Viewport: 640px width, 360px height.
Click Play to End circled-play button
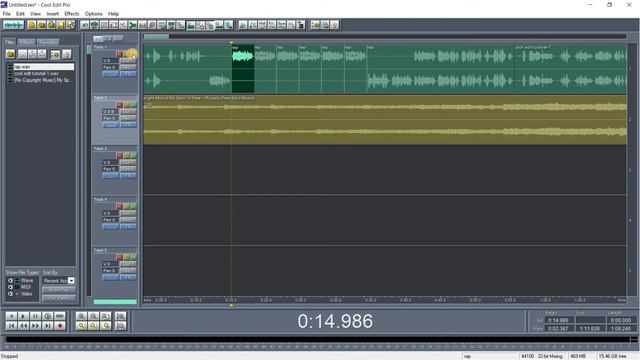(47, 316)
